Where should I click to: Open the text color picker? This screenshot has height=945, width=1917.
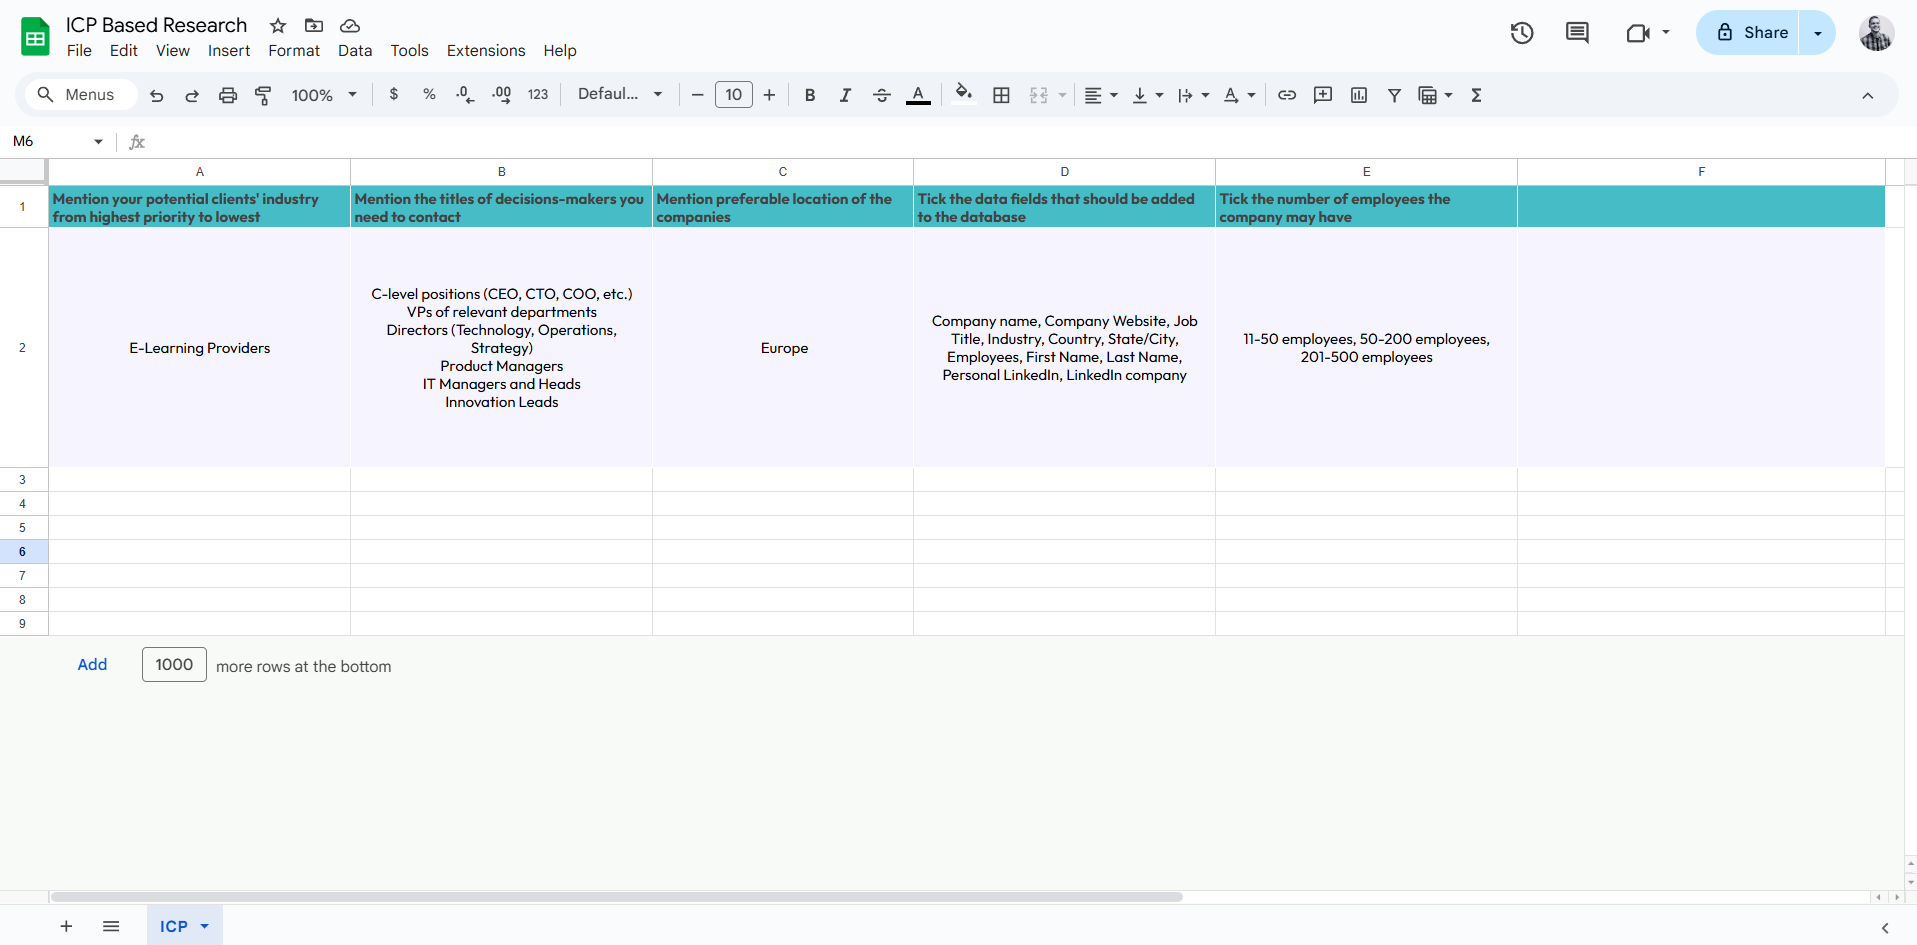tap(918, 95)
